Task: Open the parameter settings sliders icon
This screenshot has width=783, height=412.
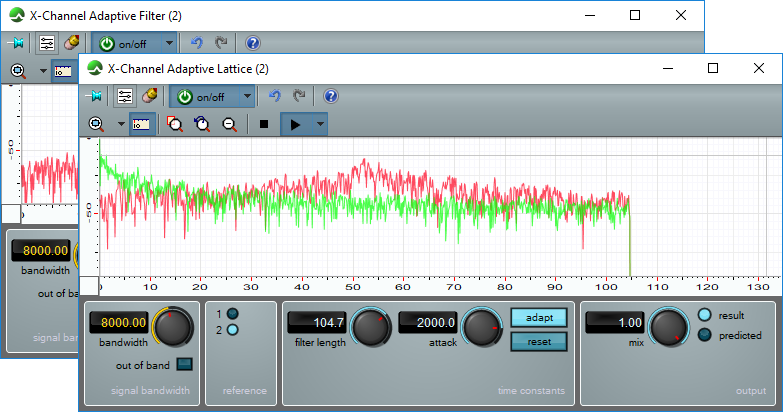Action: pyautogui.click(x=124, y=97)
